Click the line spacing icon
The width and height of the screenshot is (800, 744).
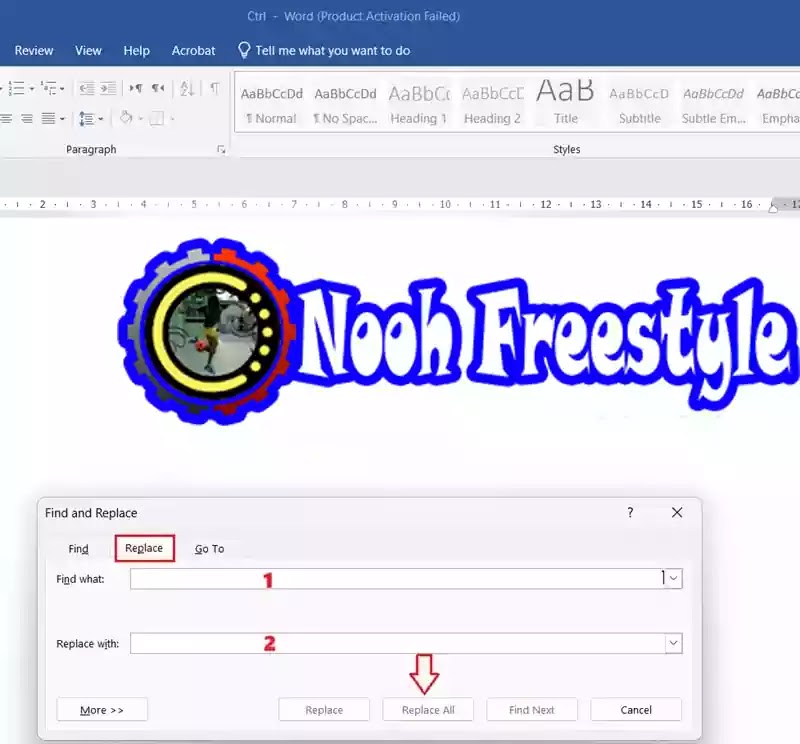point(87,119)
